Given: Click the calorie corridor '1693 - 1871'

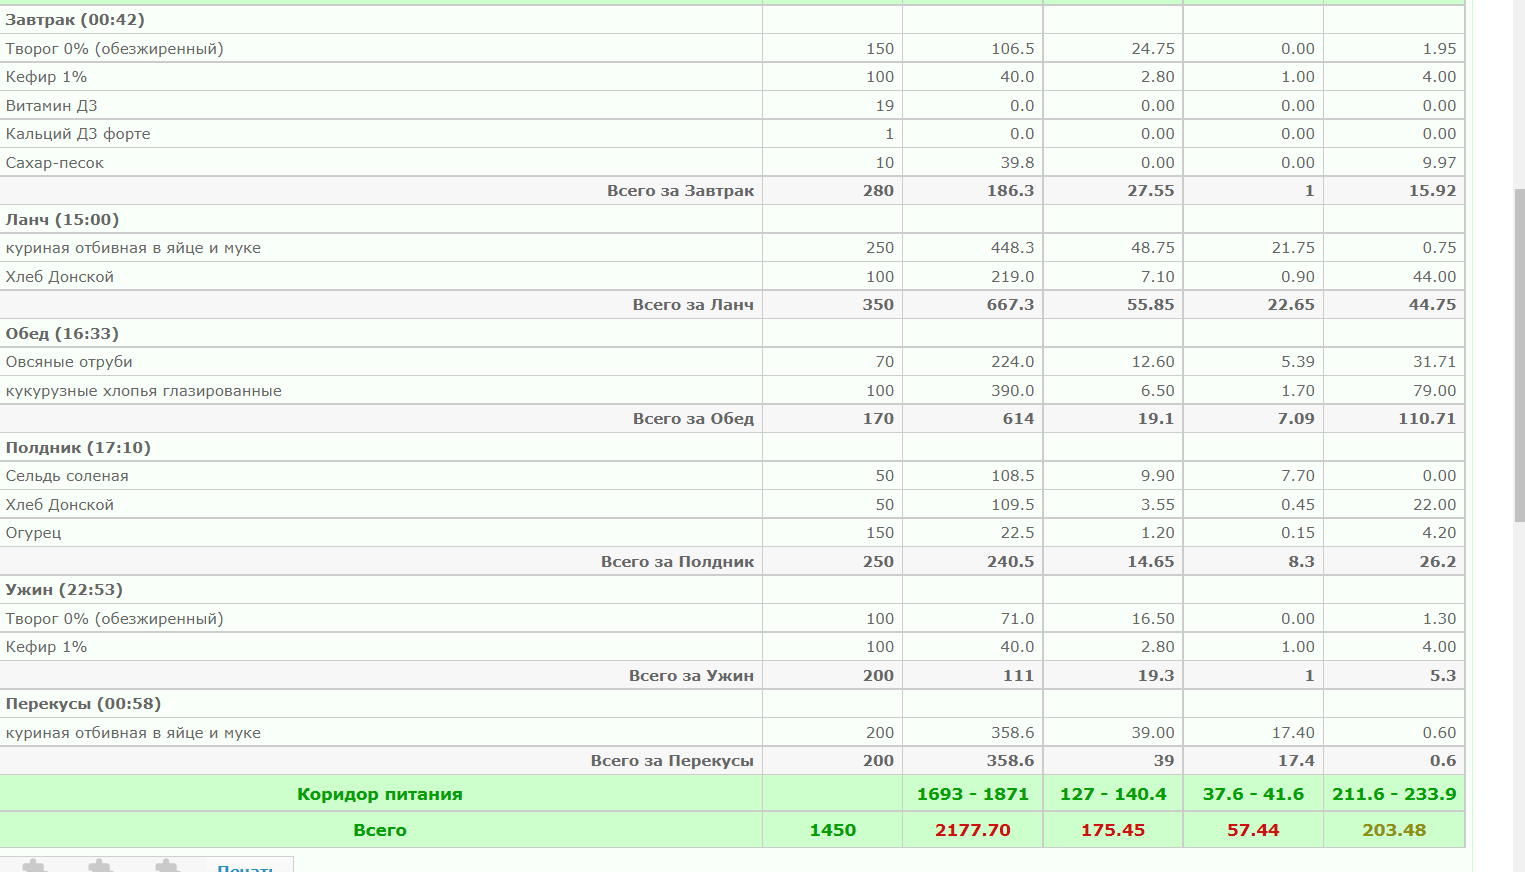Looking at the screenshot, I should pos(973,794).
